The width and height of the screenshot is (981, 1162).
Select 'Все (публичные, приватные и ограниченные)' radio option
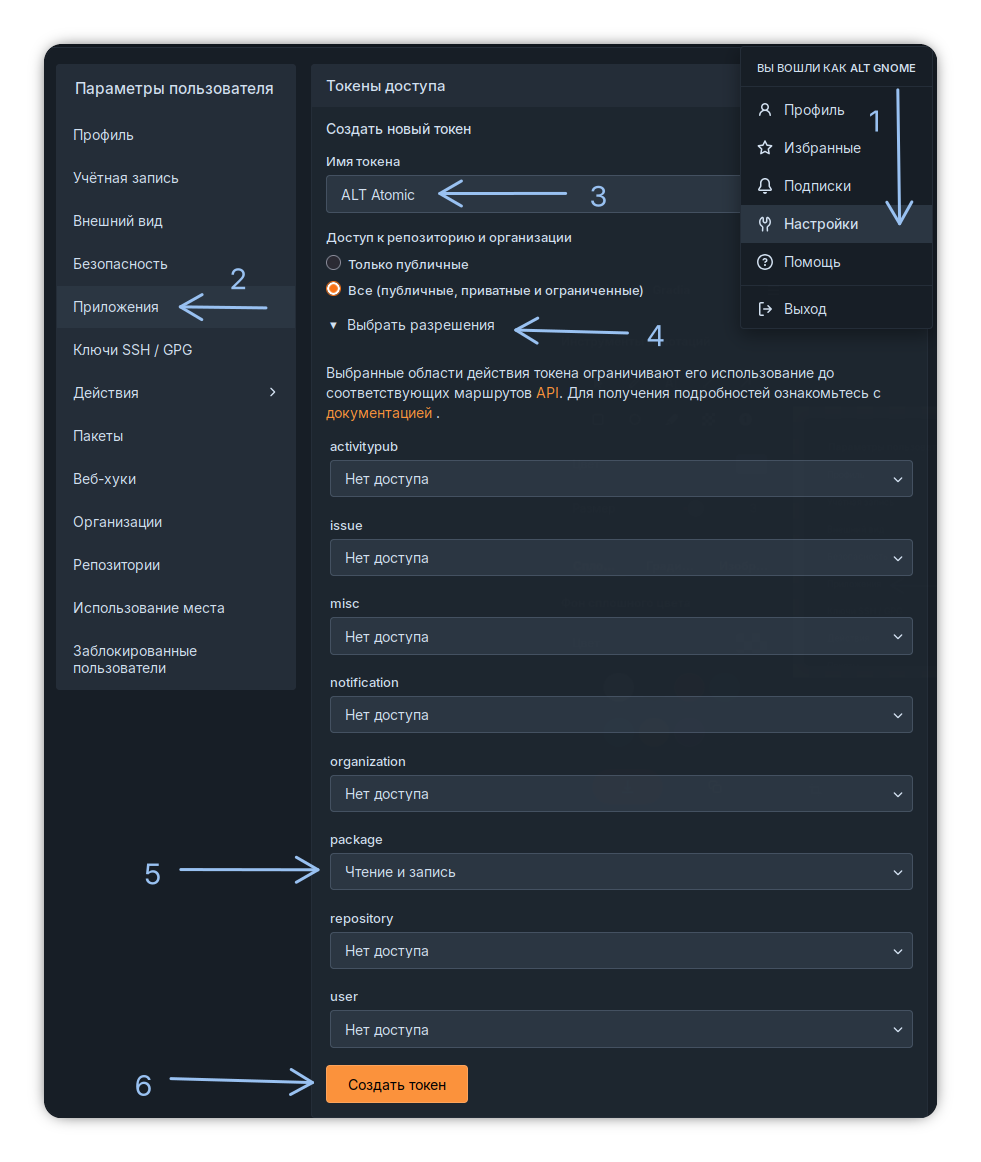coord(334,290)
